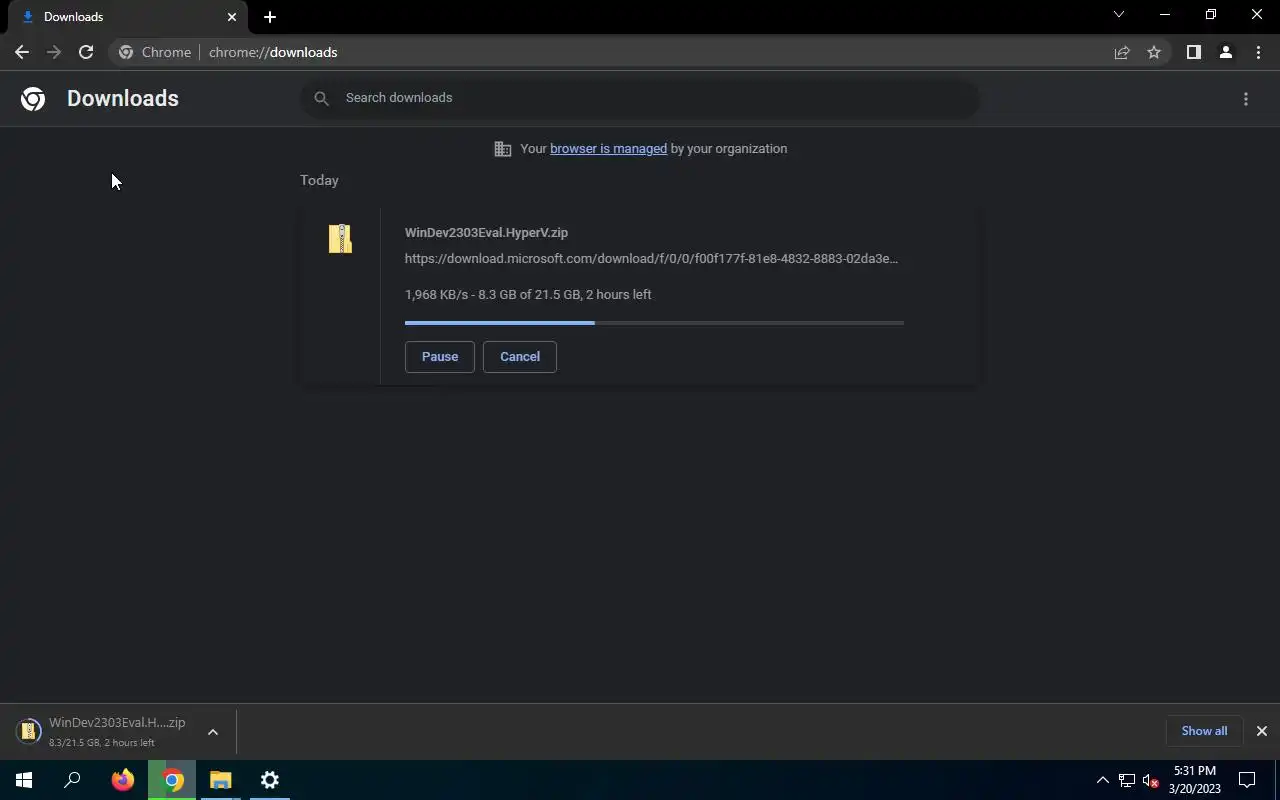Click the zip file icon of WinDev2303Eval.HyperV.zip

340,238
